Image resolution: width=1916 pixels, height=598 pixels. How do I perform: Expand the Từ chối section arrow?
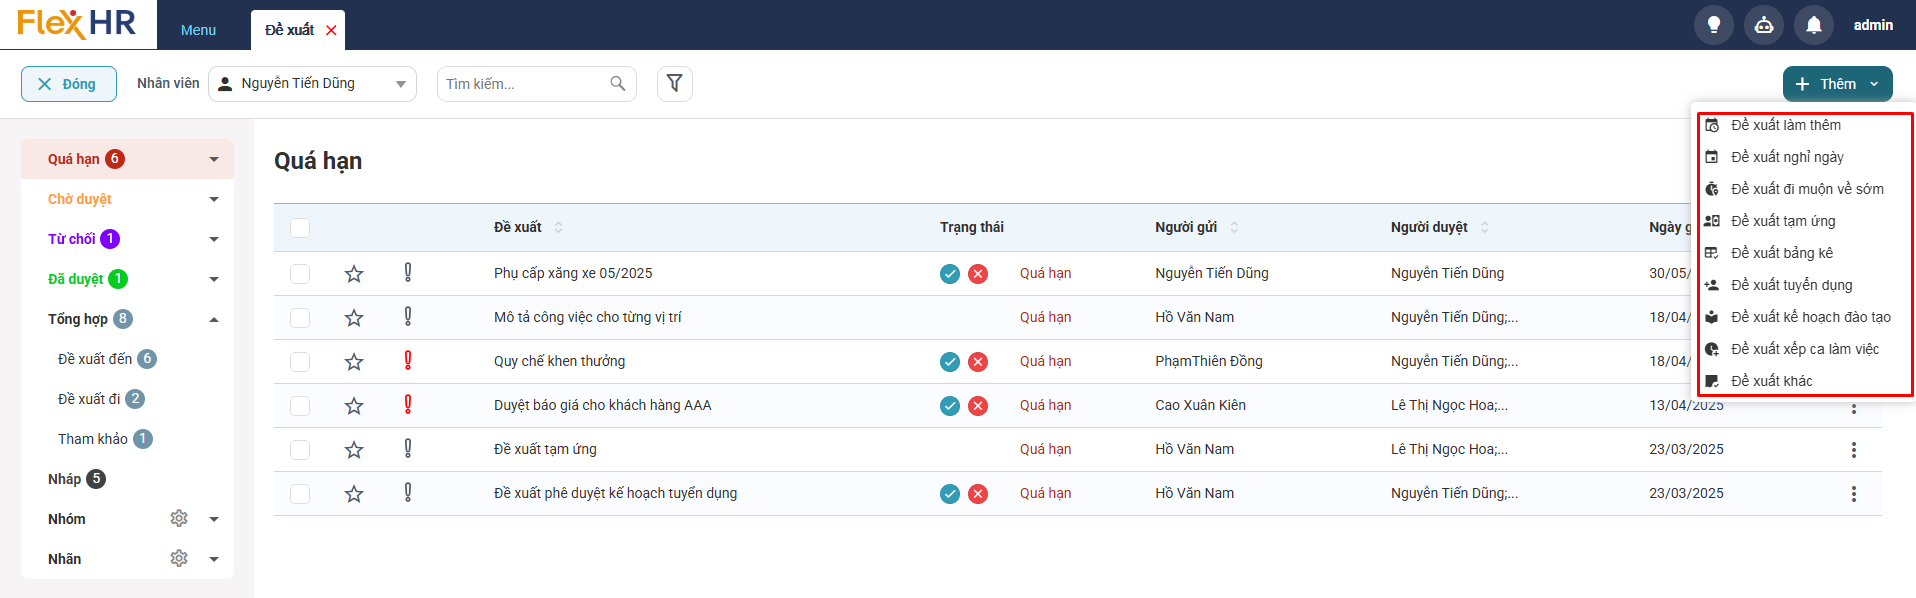pos(214,239)
